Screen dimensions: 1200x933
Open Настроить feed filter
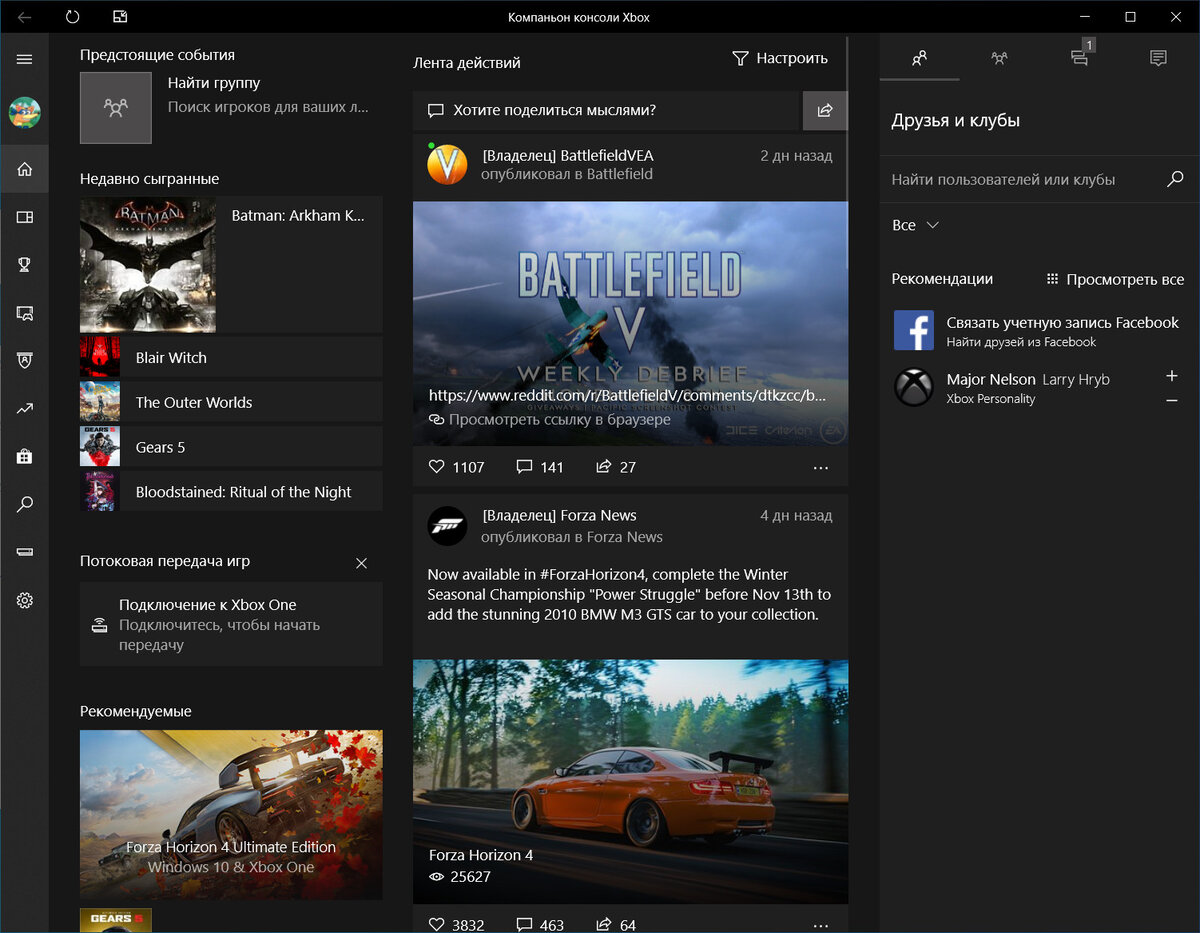[780, 58]
